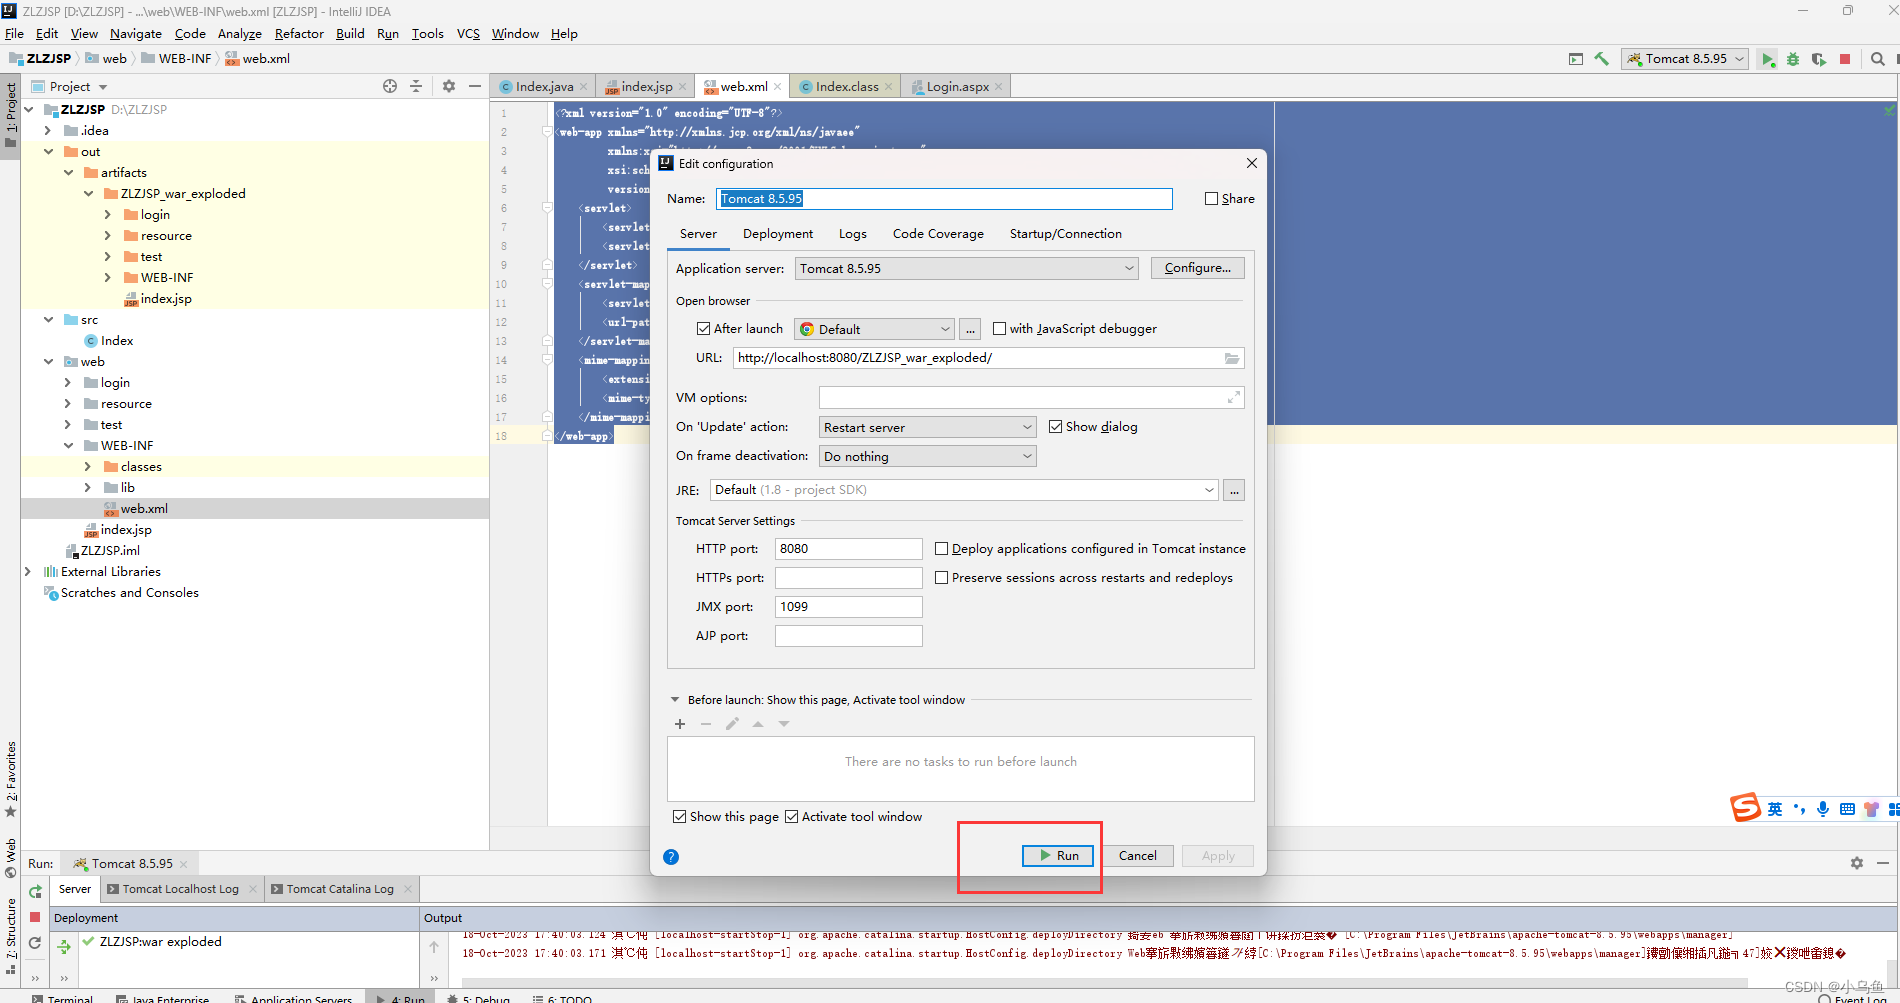The width and height of the screenshot is (1900, 1003).
Task: Switch to the Deployment tab
Action: pyautogui.click(x=778, y=234)
